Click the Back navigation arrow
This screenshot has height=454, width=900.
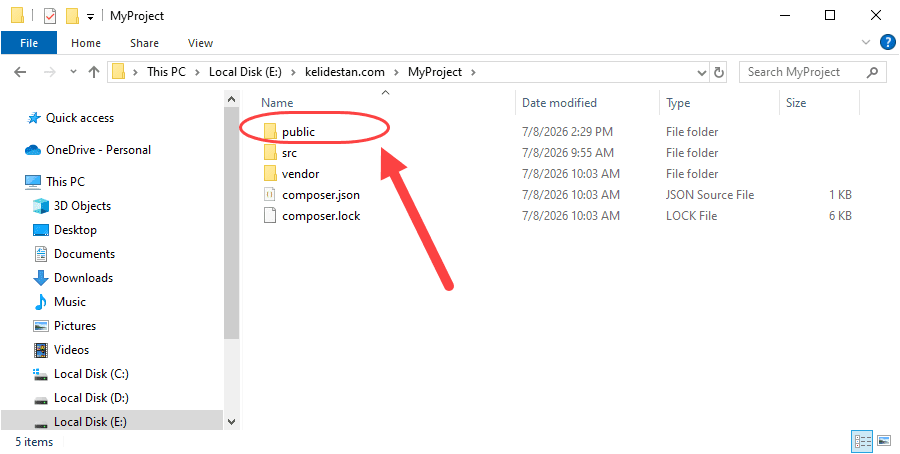(x=20, y=72)
